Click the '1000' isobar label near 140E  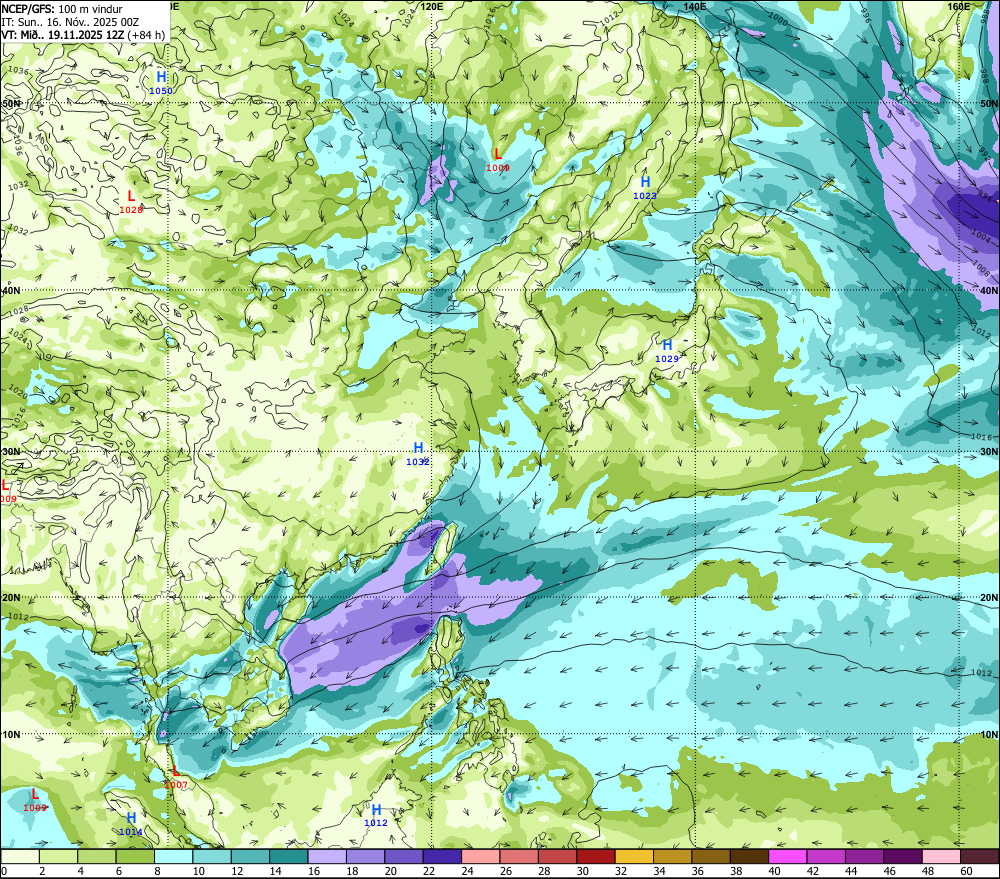(x=777, y=20)
